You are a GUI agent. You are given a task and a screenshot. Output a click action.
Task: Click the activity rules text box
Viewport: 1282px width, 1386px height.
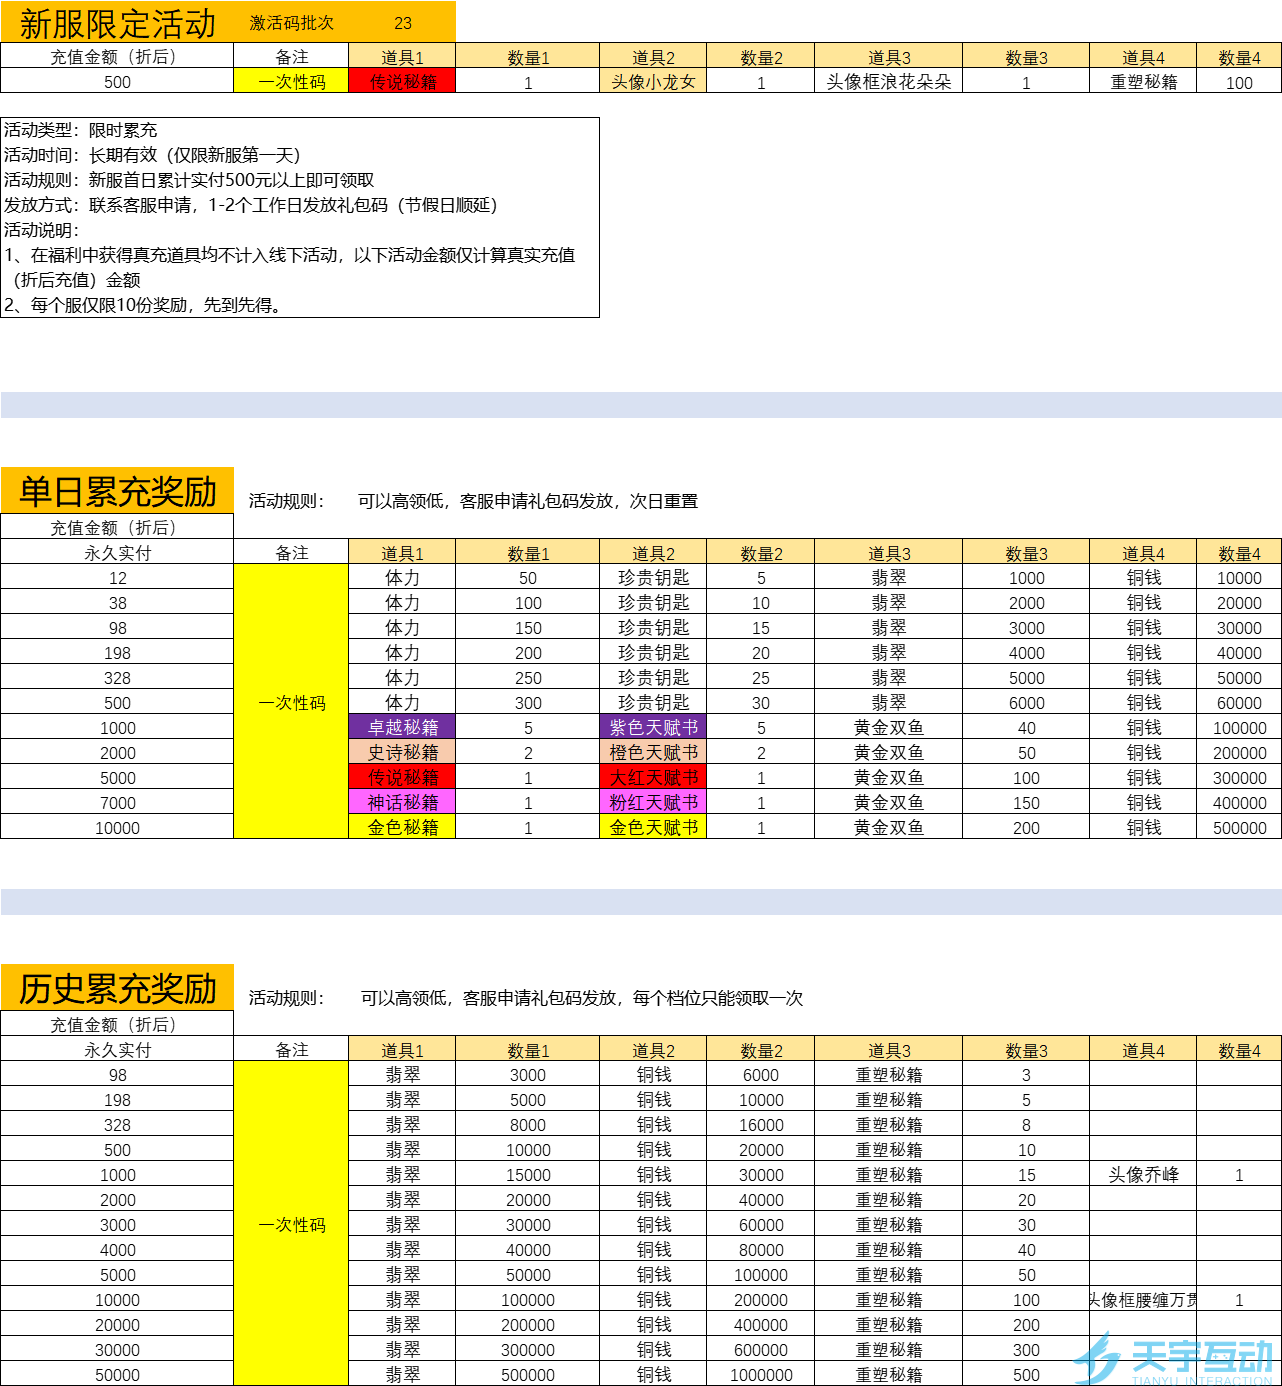[300, 217]
